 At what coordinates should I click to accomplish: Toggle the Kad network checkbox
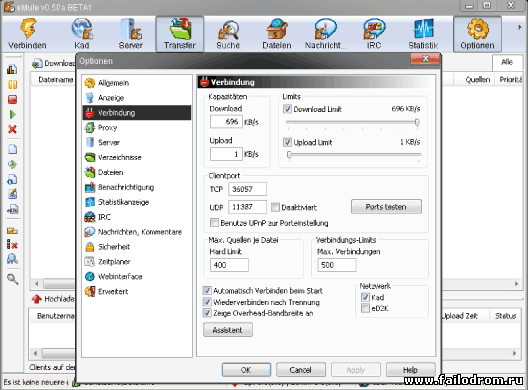click(x=365, y=297)
